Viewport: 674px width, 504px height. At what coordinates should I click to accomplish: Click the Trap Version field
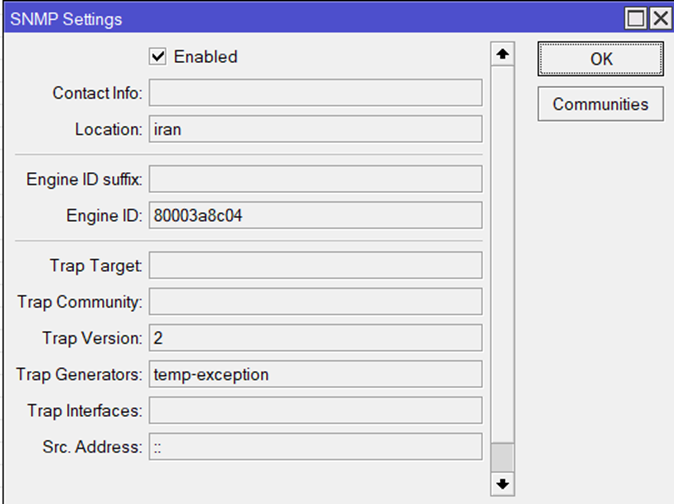[315, 338]
